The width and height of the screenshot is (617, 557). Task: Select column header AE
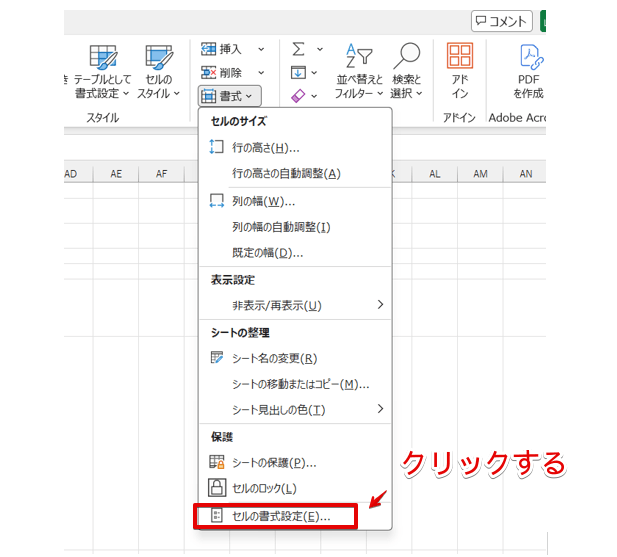tap(116, 174)
